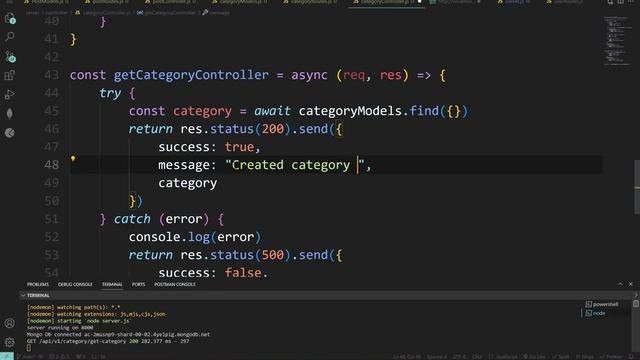640x360 pixels.
Task: Click terminal line 'server running on 8000'
Action: (60, 327)
